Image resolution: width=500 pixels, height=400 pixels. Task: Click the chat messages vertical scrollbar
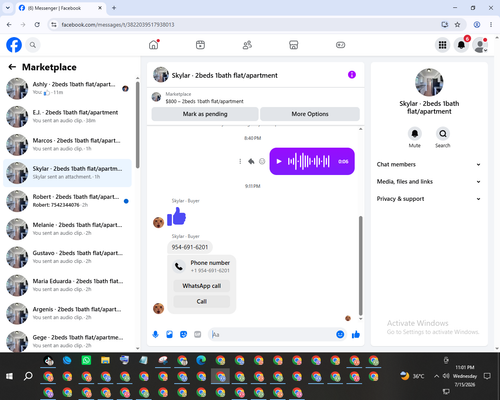360,266
